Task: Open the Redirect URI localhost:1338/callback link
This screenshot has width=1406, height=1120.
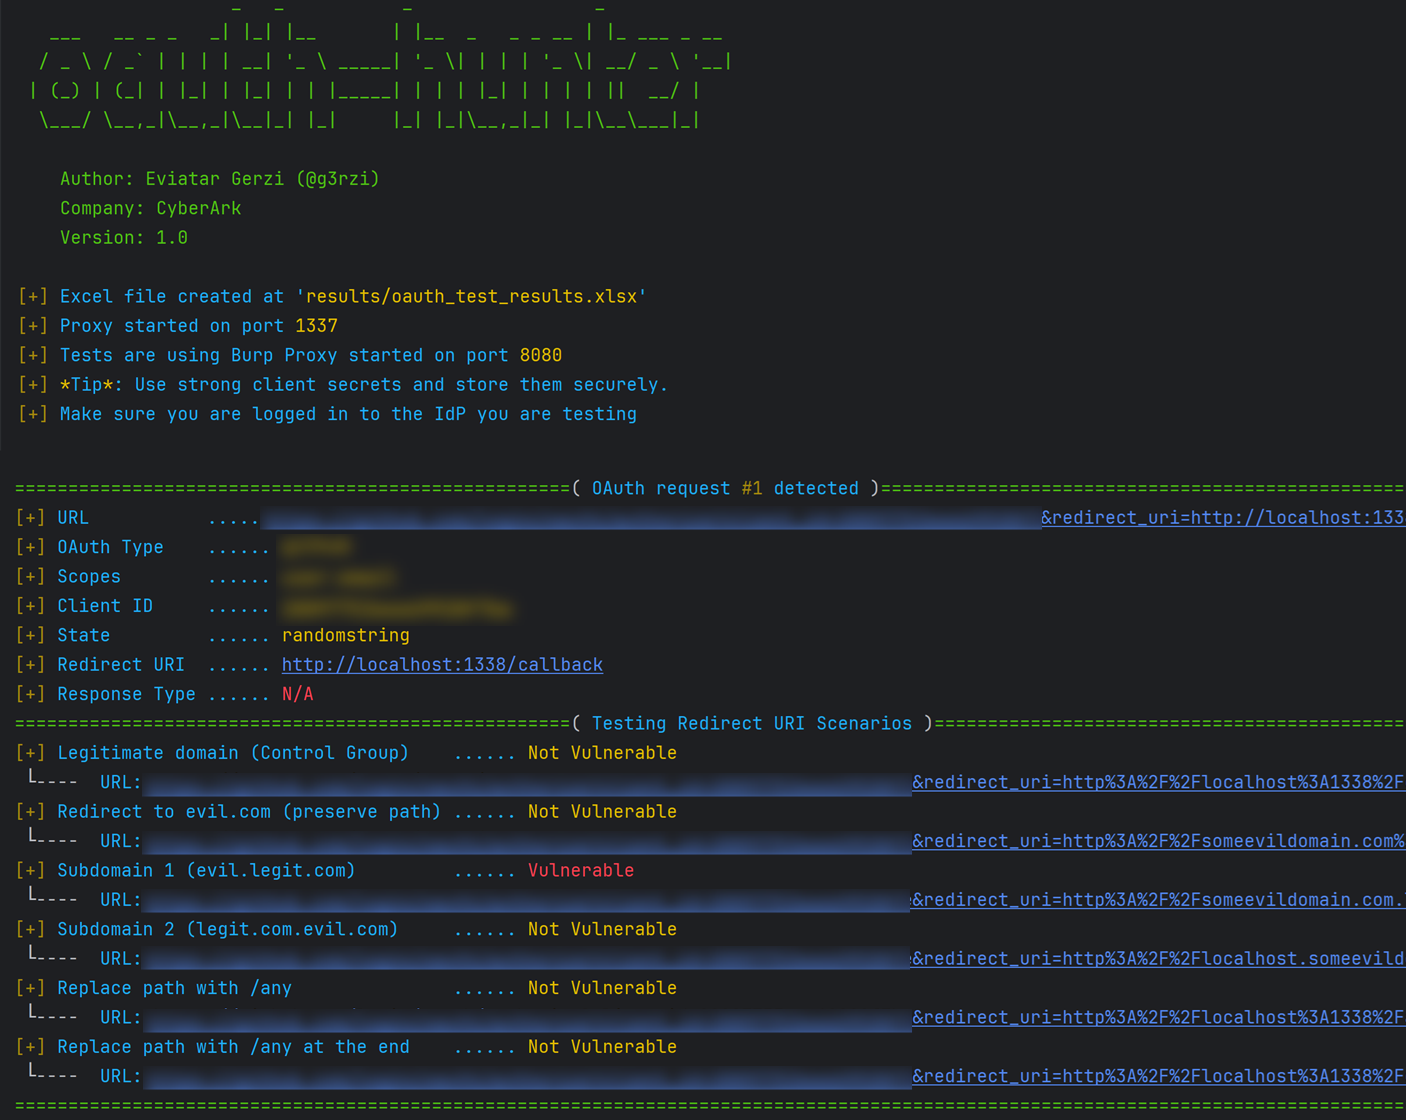Action: 442,664
